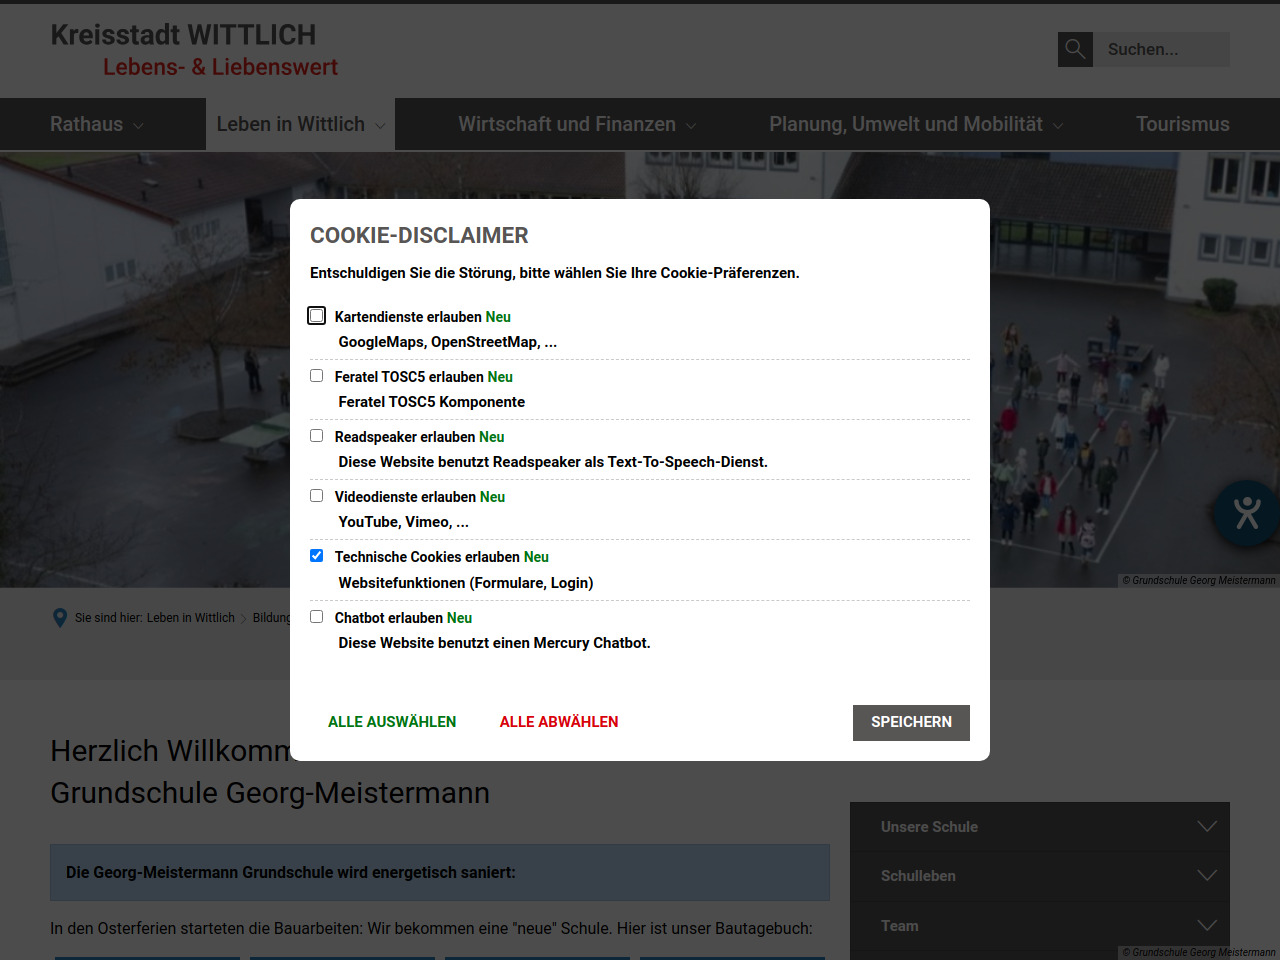
Task: Select the Tourismus navigation item
Action: pyautogui.click(x=1182, y=125)
